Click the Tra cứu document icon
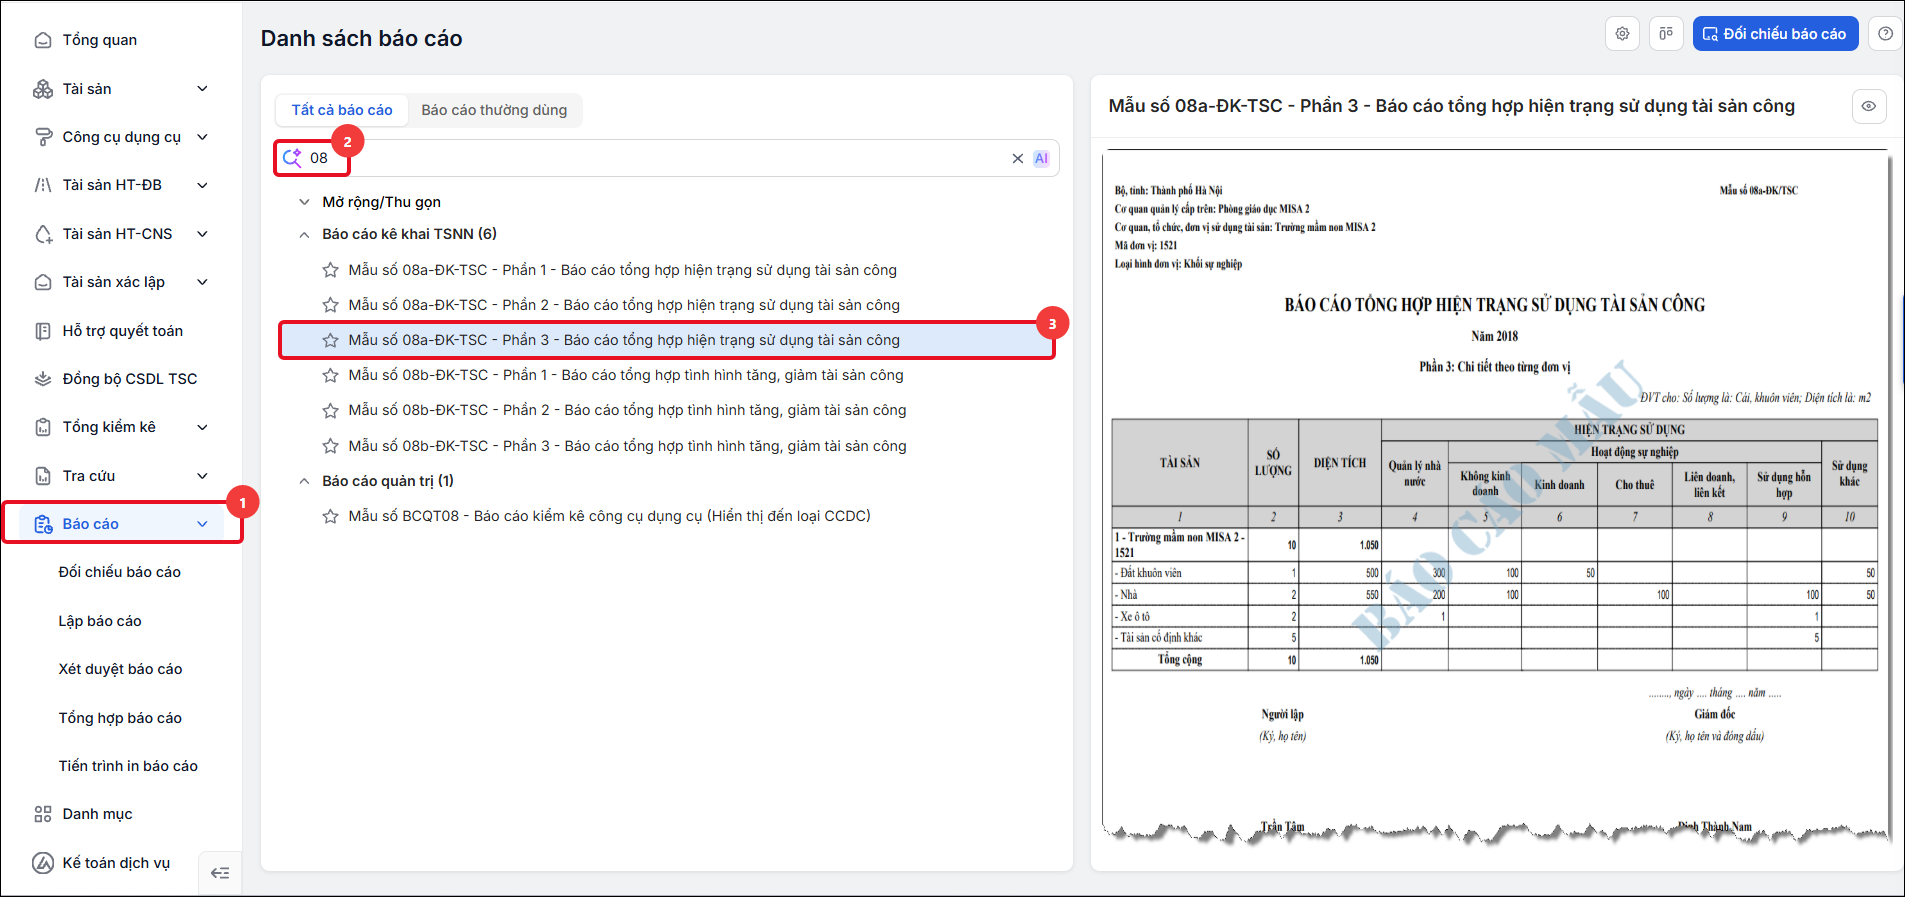The image size is (1905, 897). [43, 476]
